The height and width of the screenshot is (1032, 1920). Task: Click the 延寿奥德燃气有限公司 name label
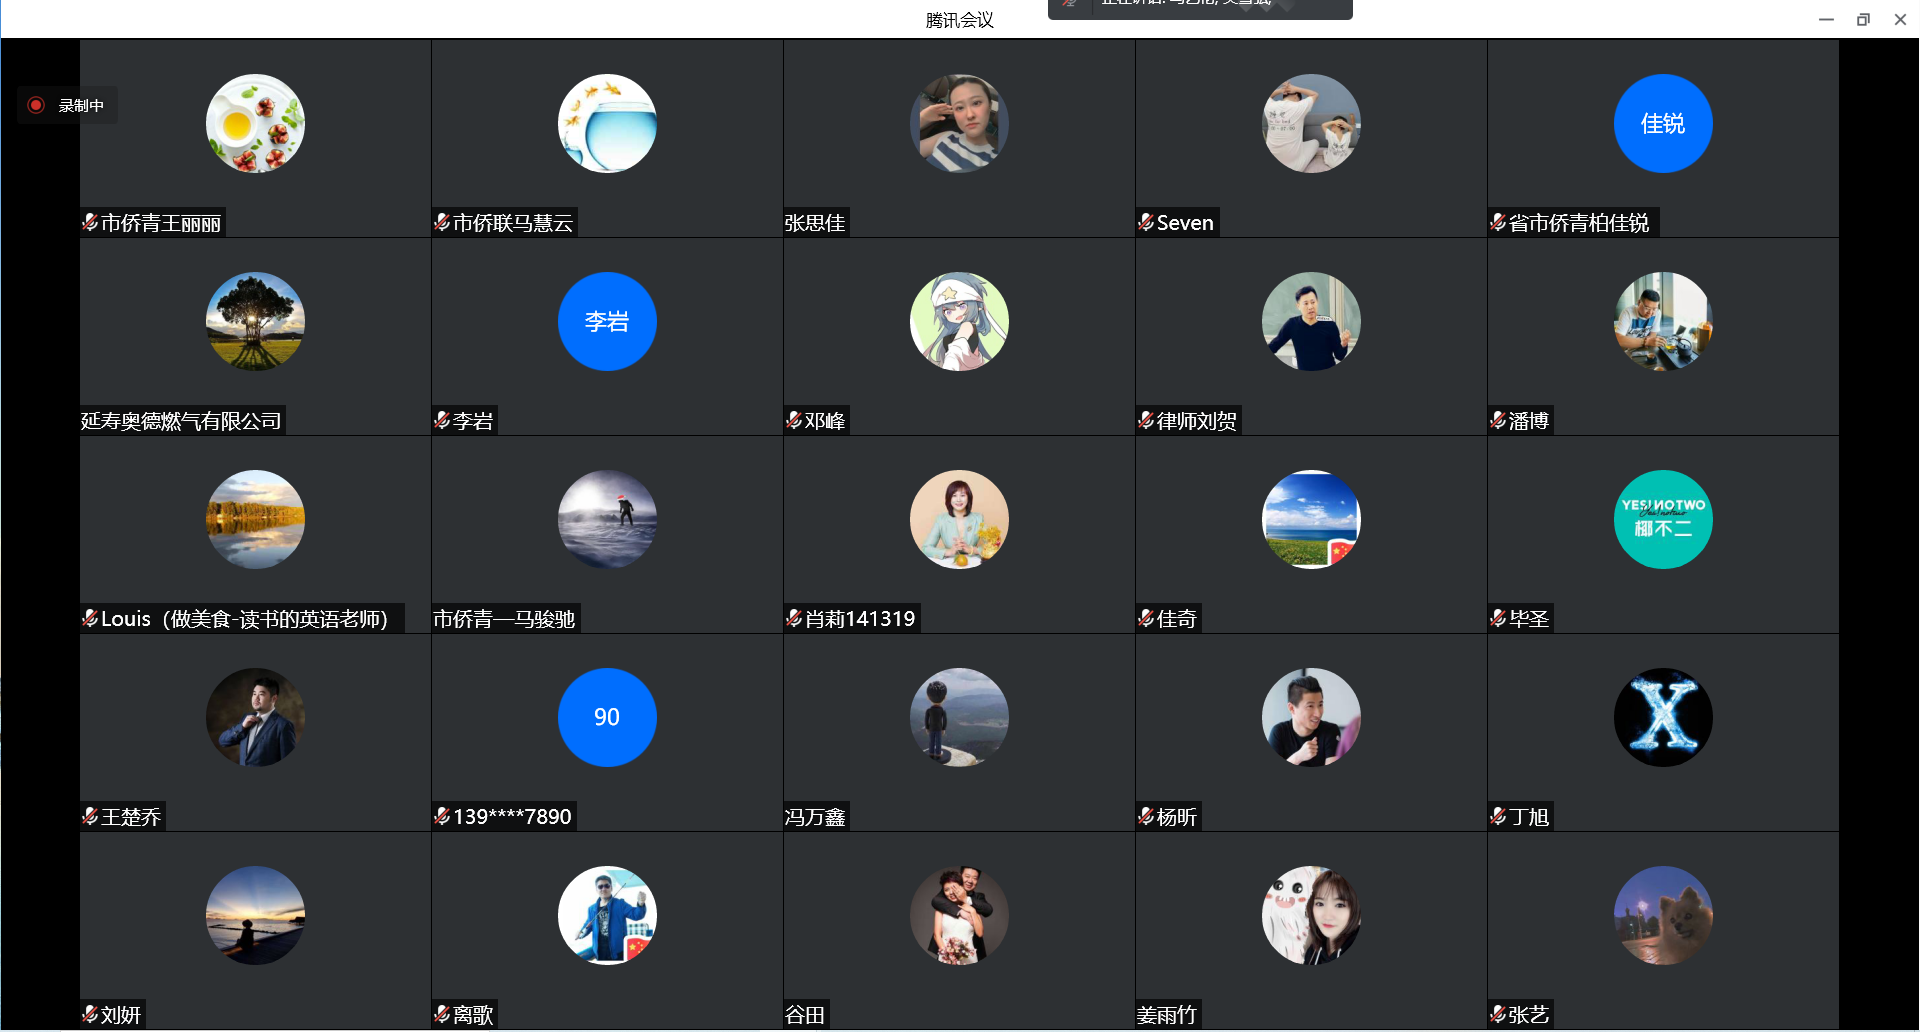181,421
